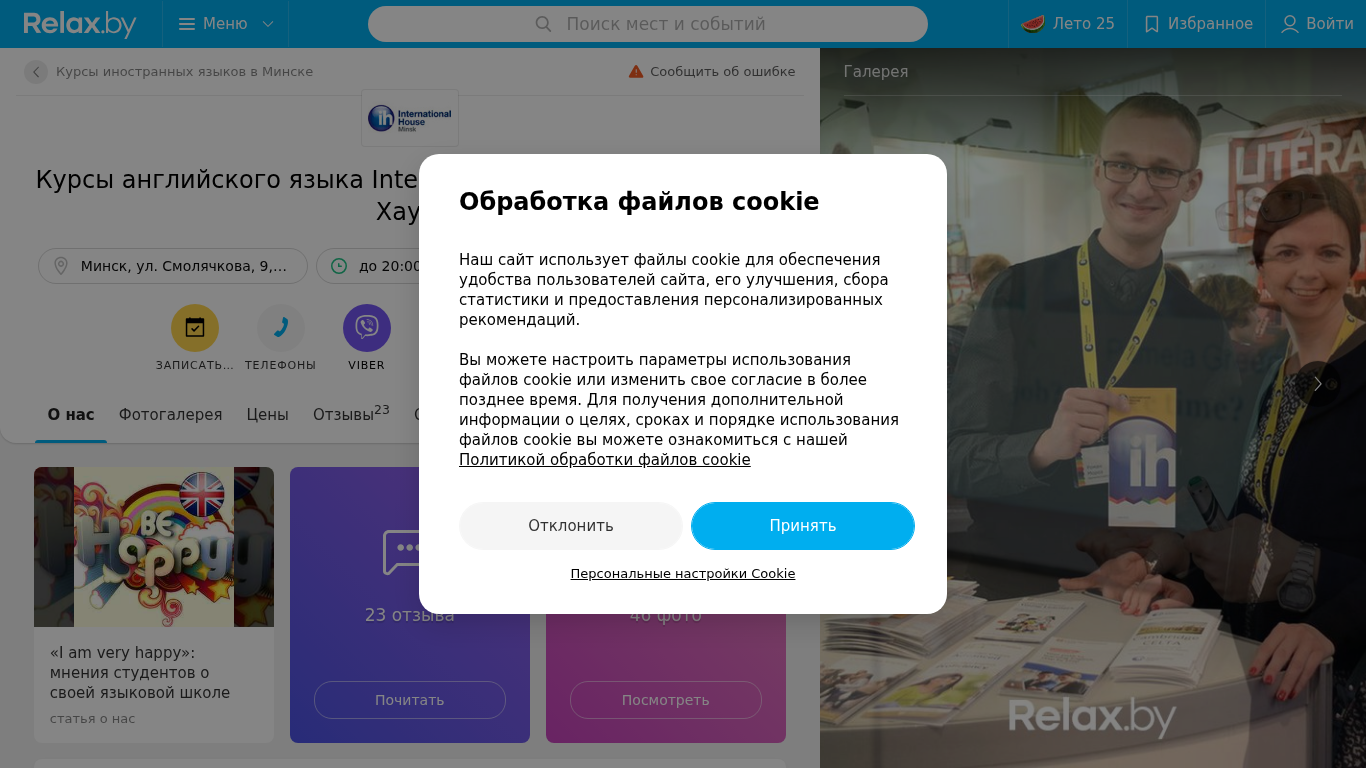Decline cookies with Отклонить
The image size is (1366, 768).
point(571,526)
